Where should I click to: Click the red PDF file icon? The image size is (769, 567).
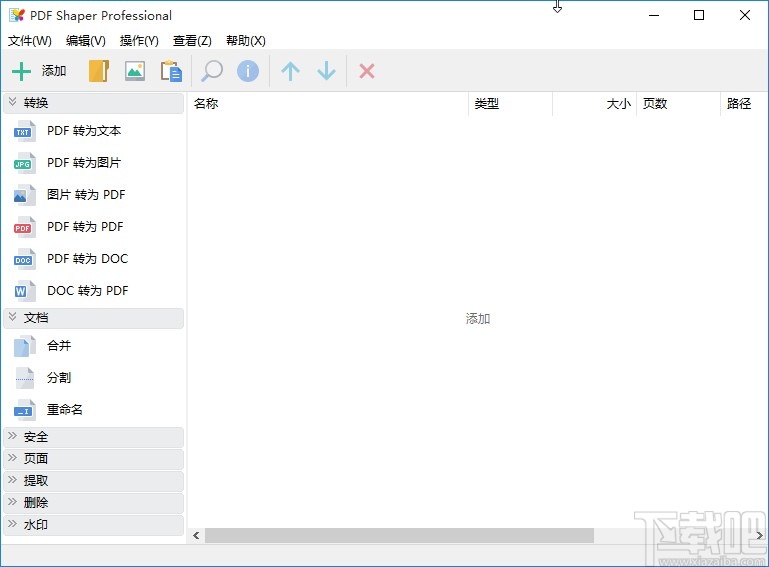click(x=25, y=227)
